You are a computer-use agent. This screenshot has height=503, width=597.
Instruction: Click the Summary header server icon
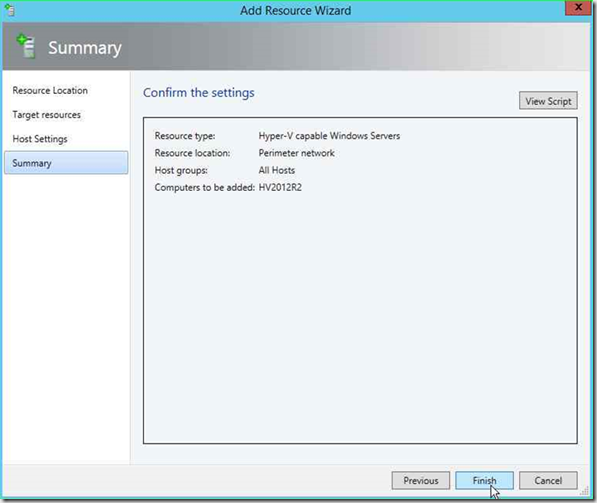[26, 46]
